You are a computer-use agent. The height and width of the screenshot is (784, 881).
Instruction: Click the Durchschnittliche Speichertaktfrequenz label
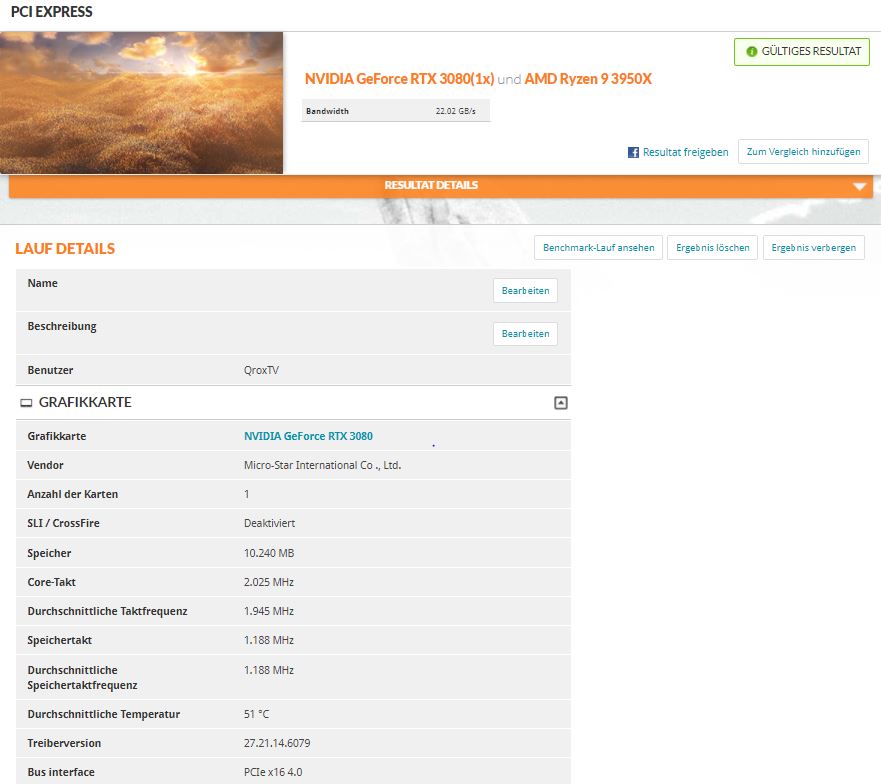[83, 678]
